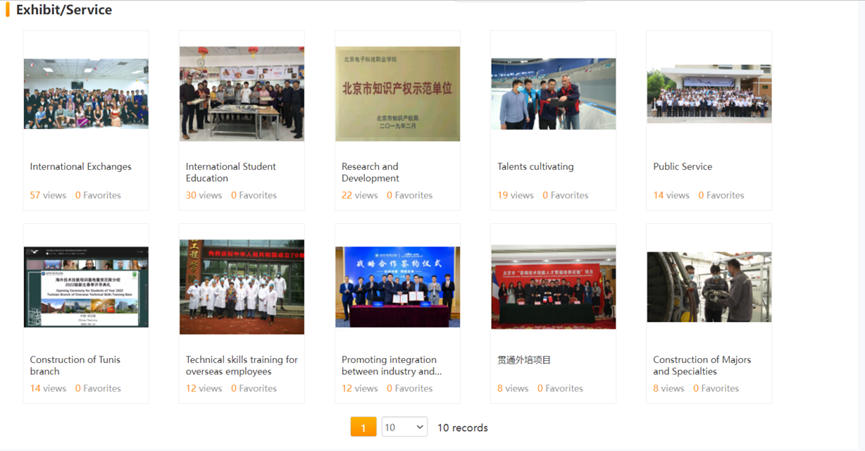This screenshot has height=451, width=865.
Task: Click 0 Favorites under Public Service
Action: 721,196
